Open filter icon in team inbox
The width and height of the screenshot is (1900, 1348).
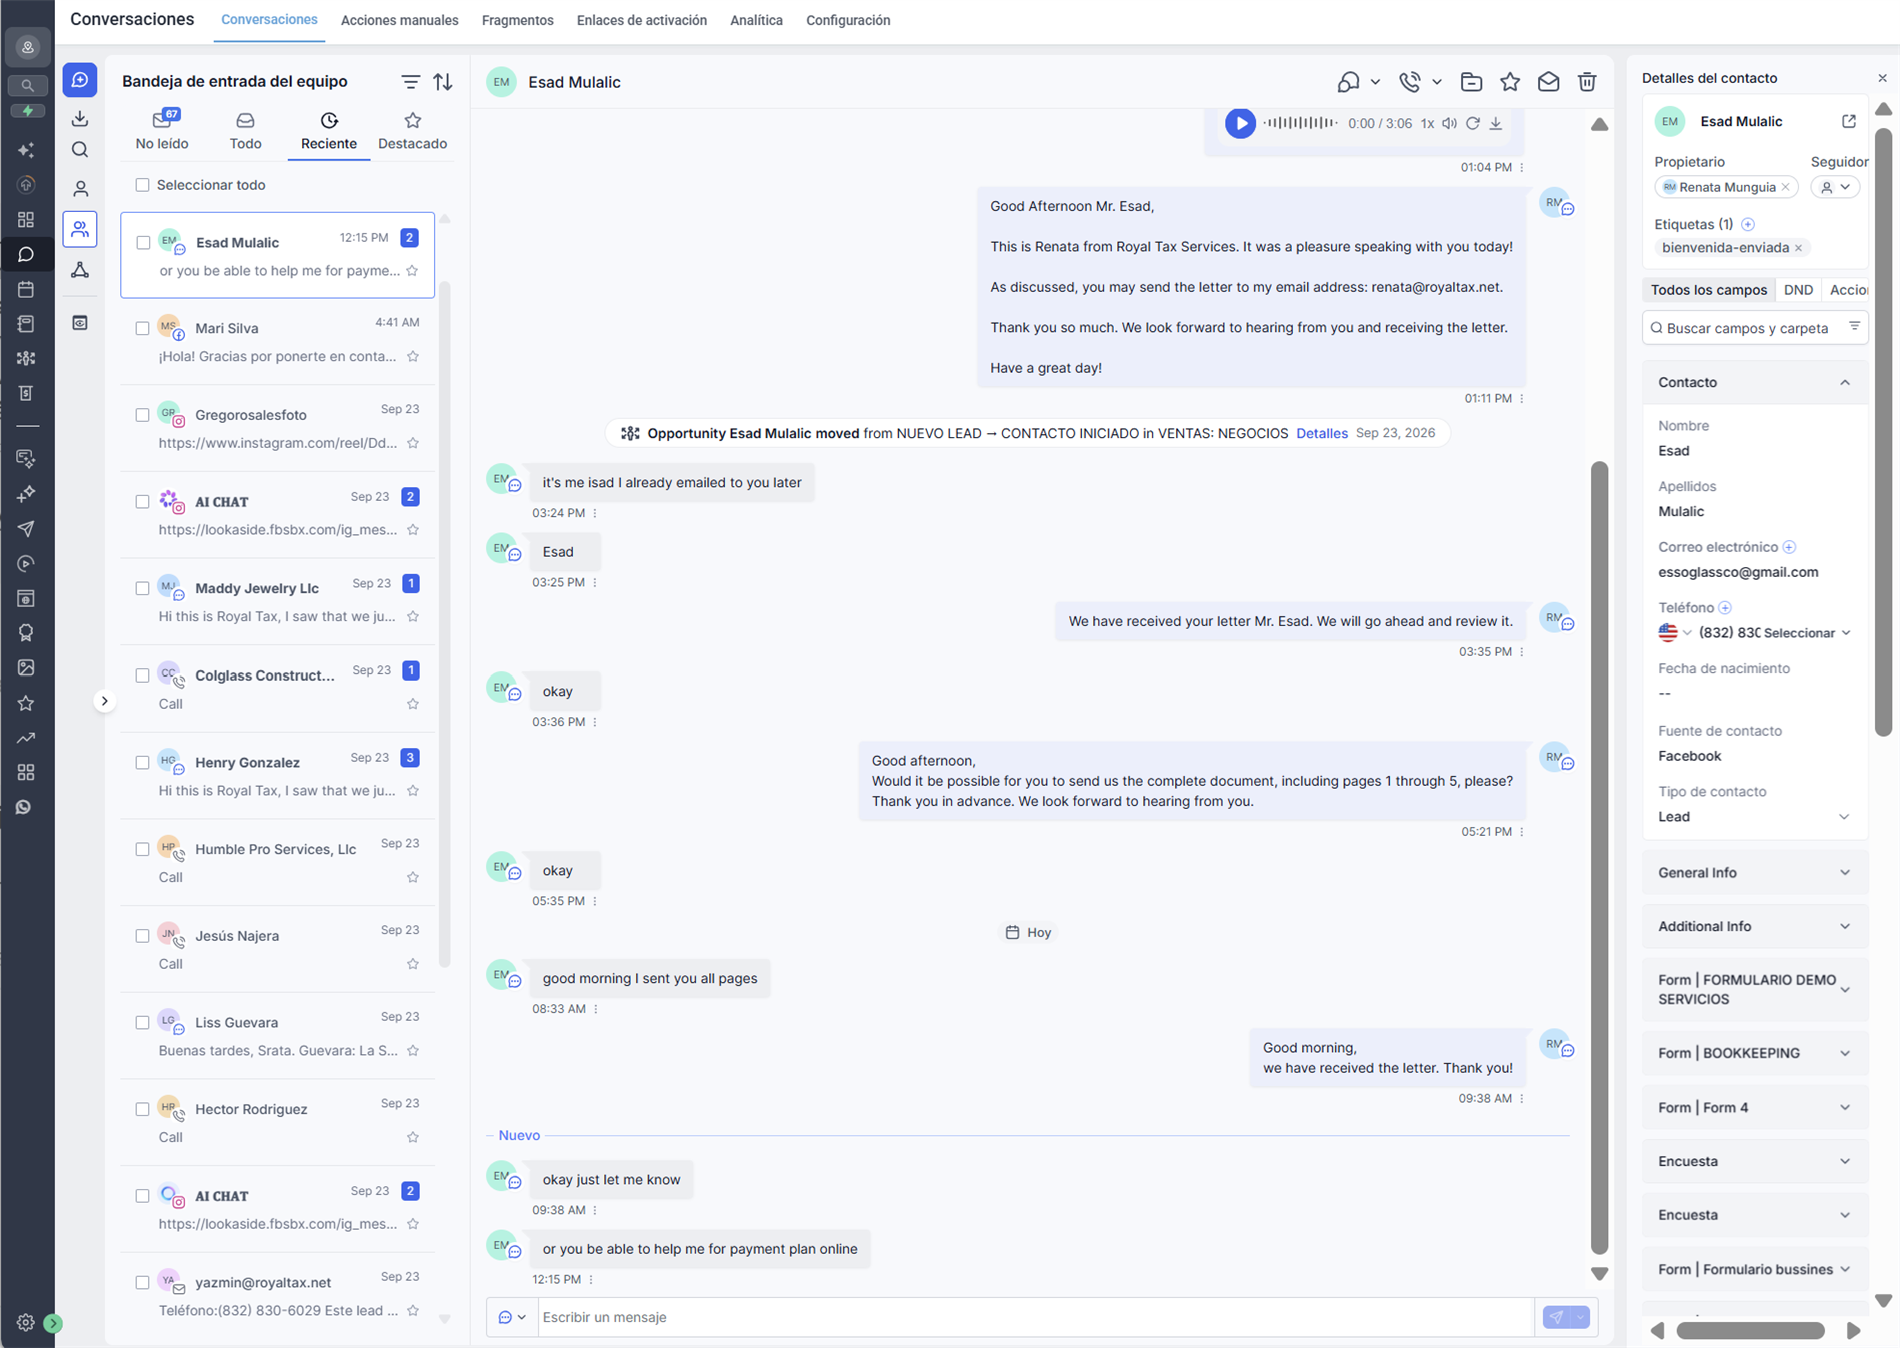(x=410, y=82)
